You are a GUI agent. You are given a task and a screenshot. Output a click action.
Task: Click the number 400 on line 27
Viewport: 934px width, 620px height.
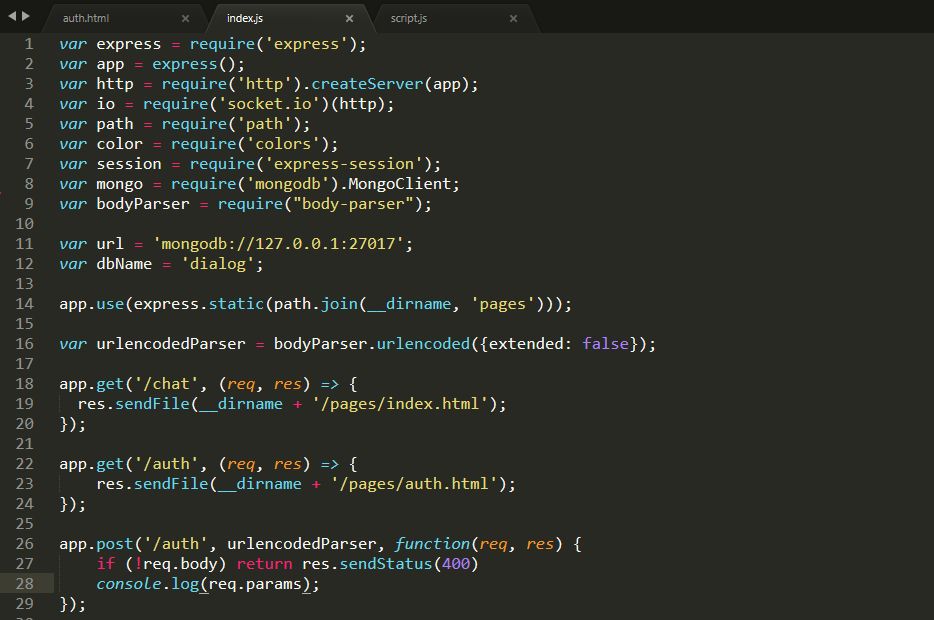tap(456, 564)
